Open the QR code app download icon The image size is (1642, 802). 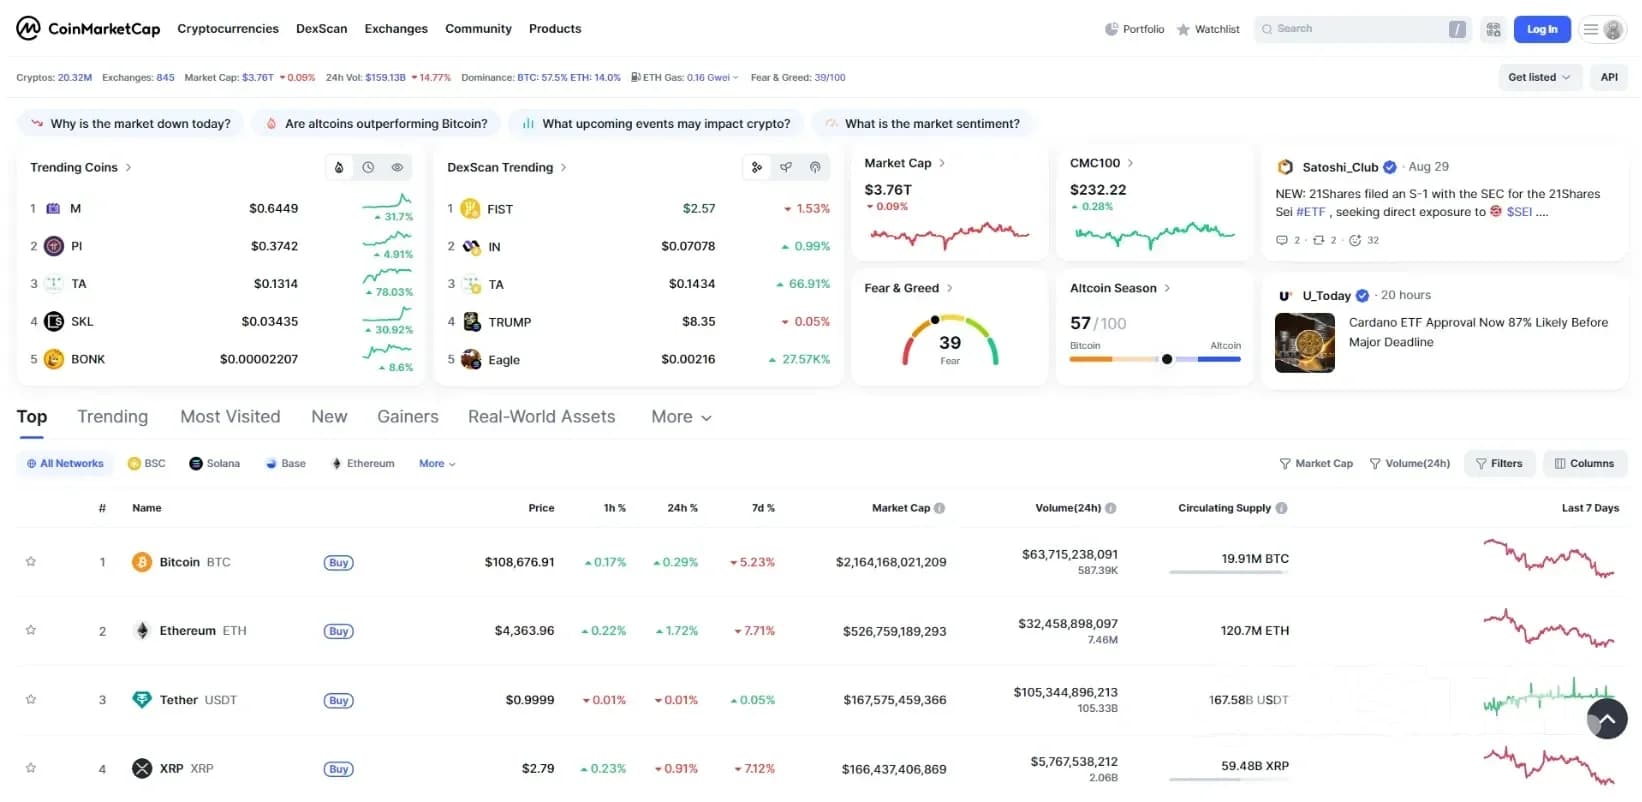[1493, 29]
